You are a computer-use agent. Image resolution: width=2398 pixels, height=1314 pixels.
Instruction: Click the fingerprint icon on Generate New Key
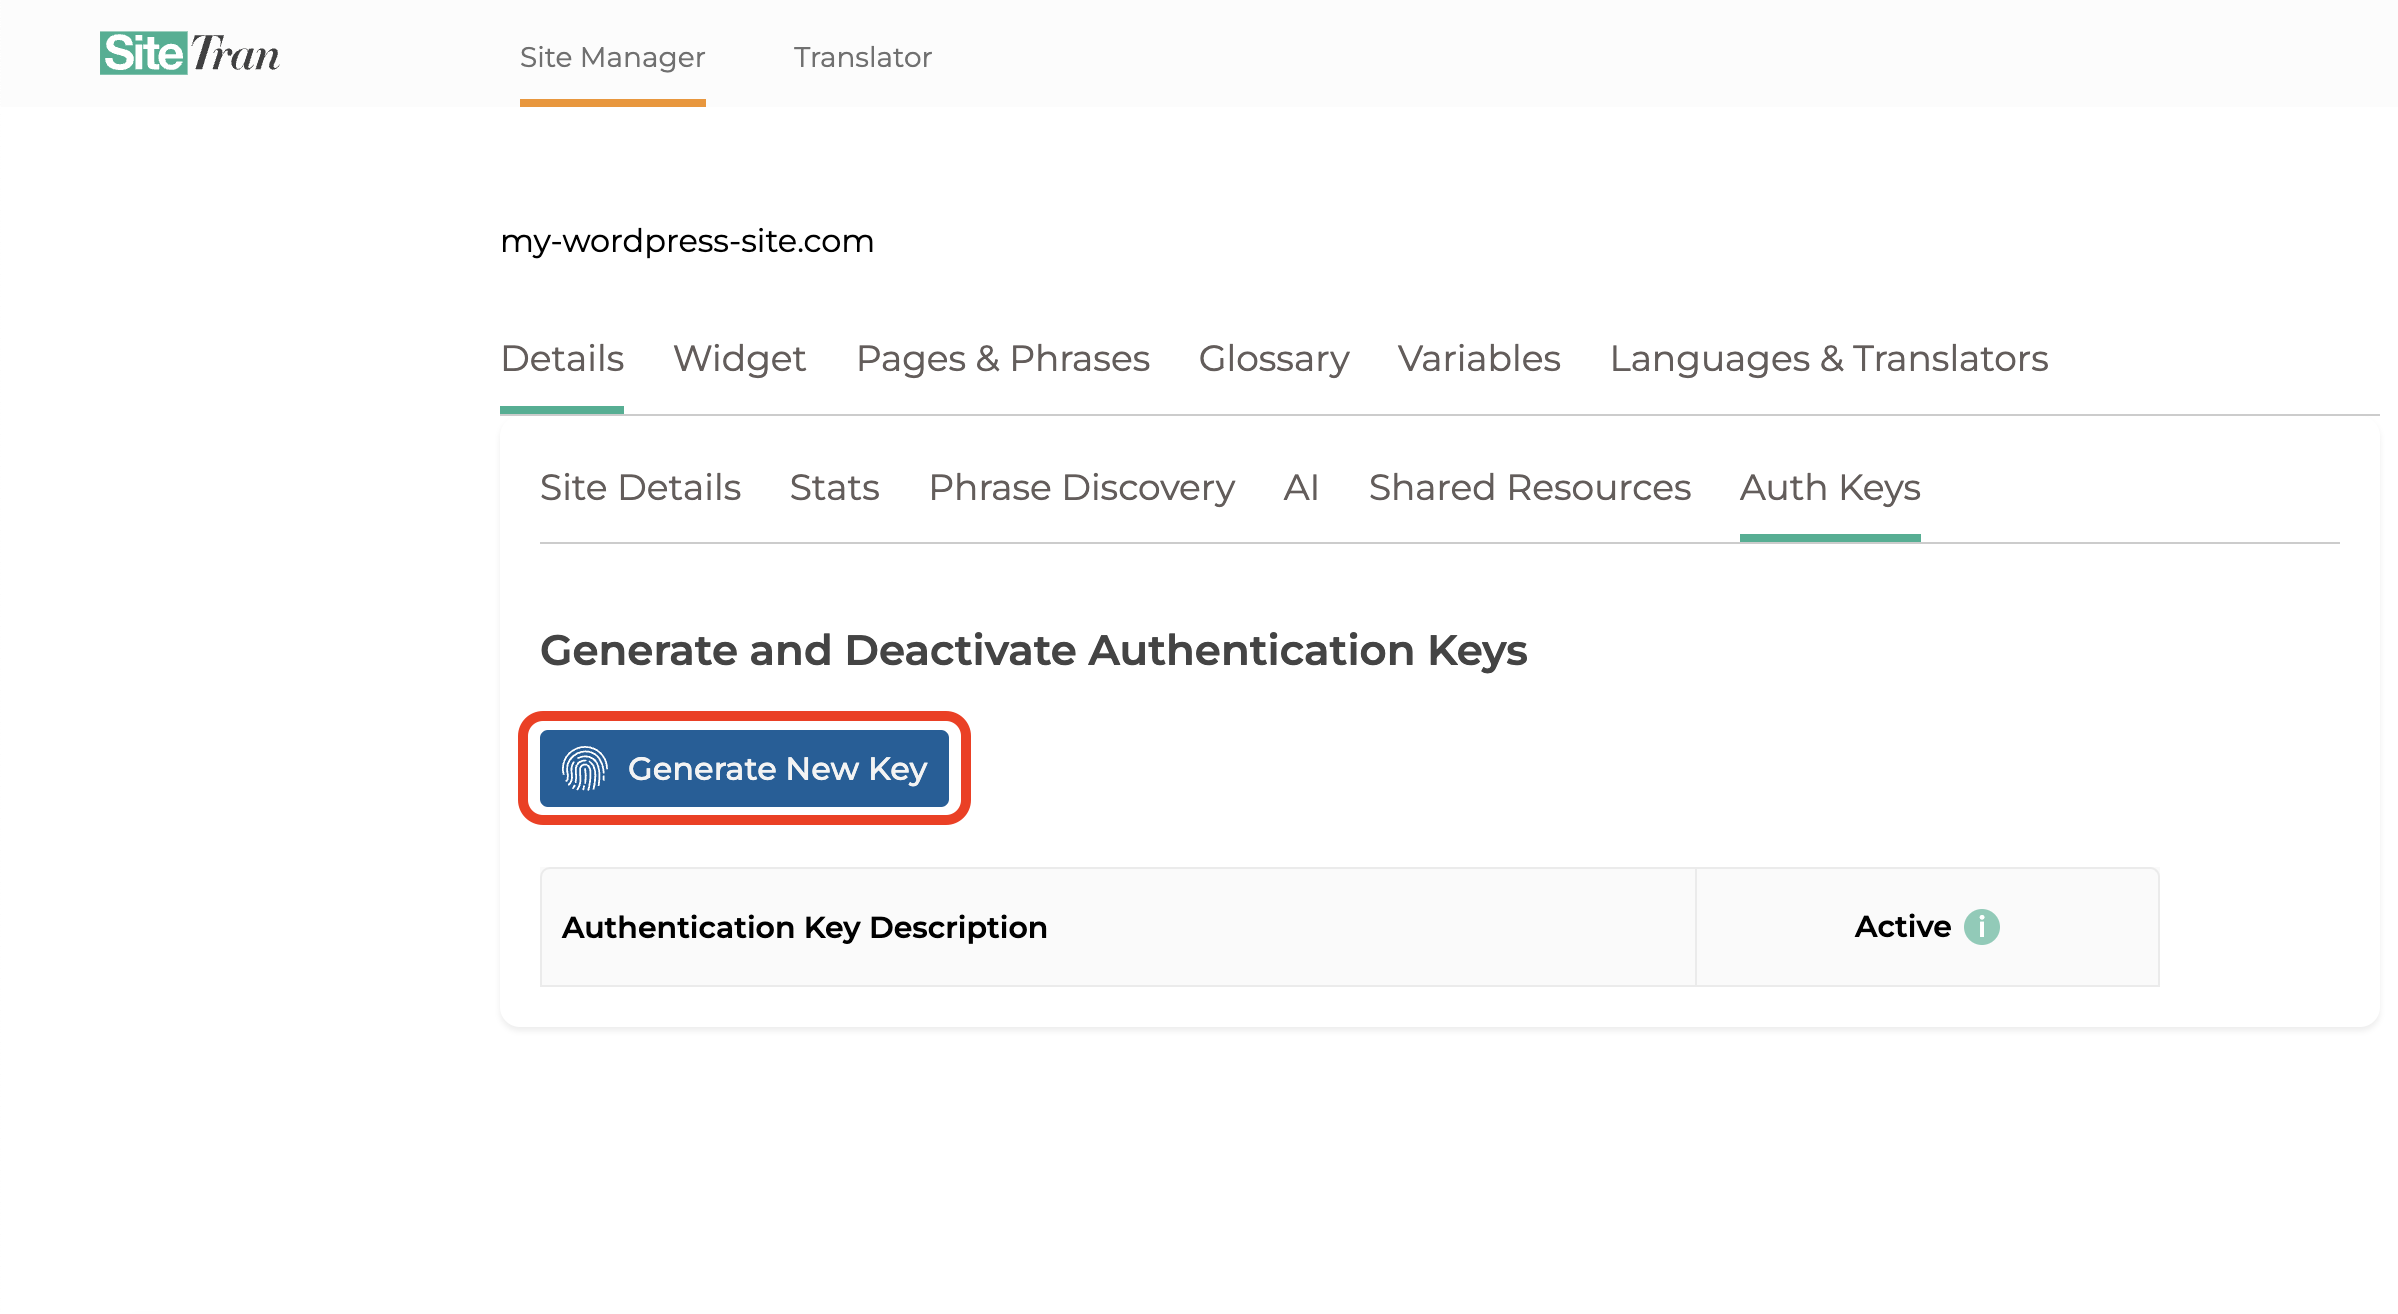[585, 768]
